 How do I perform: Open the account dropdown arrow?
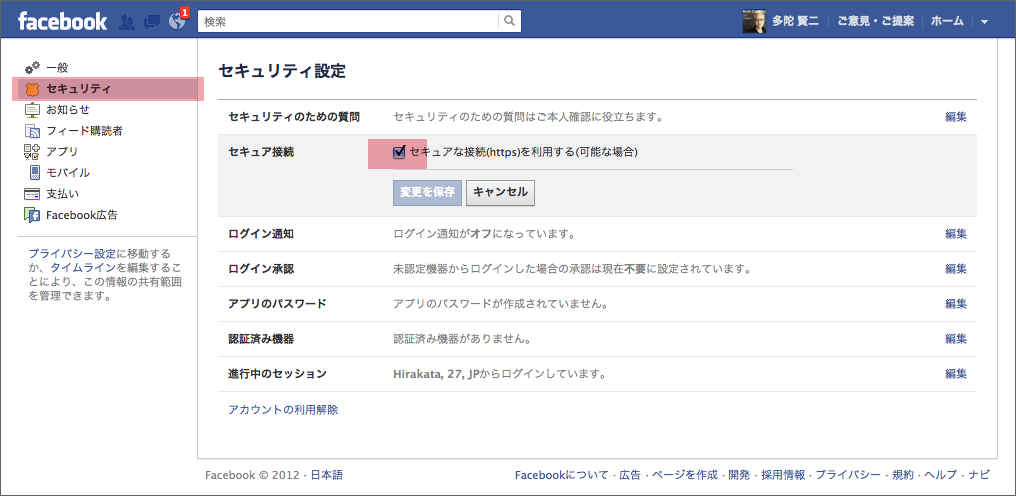984,22
